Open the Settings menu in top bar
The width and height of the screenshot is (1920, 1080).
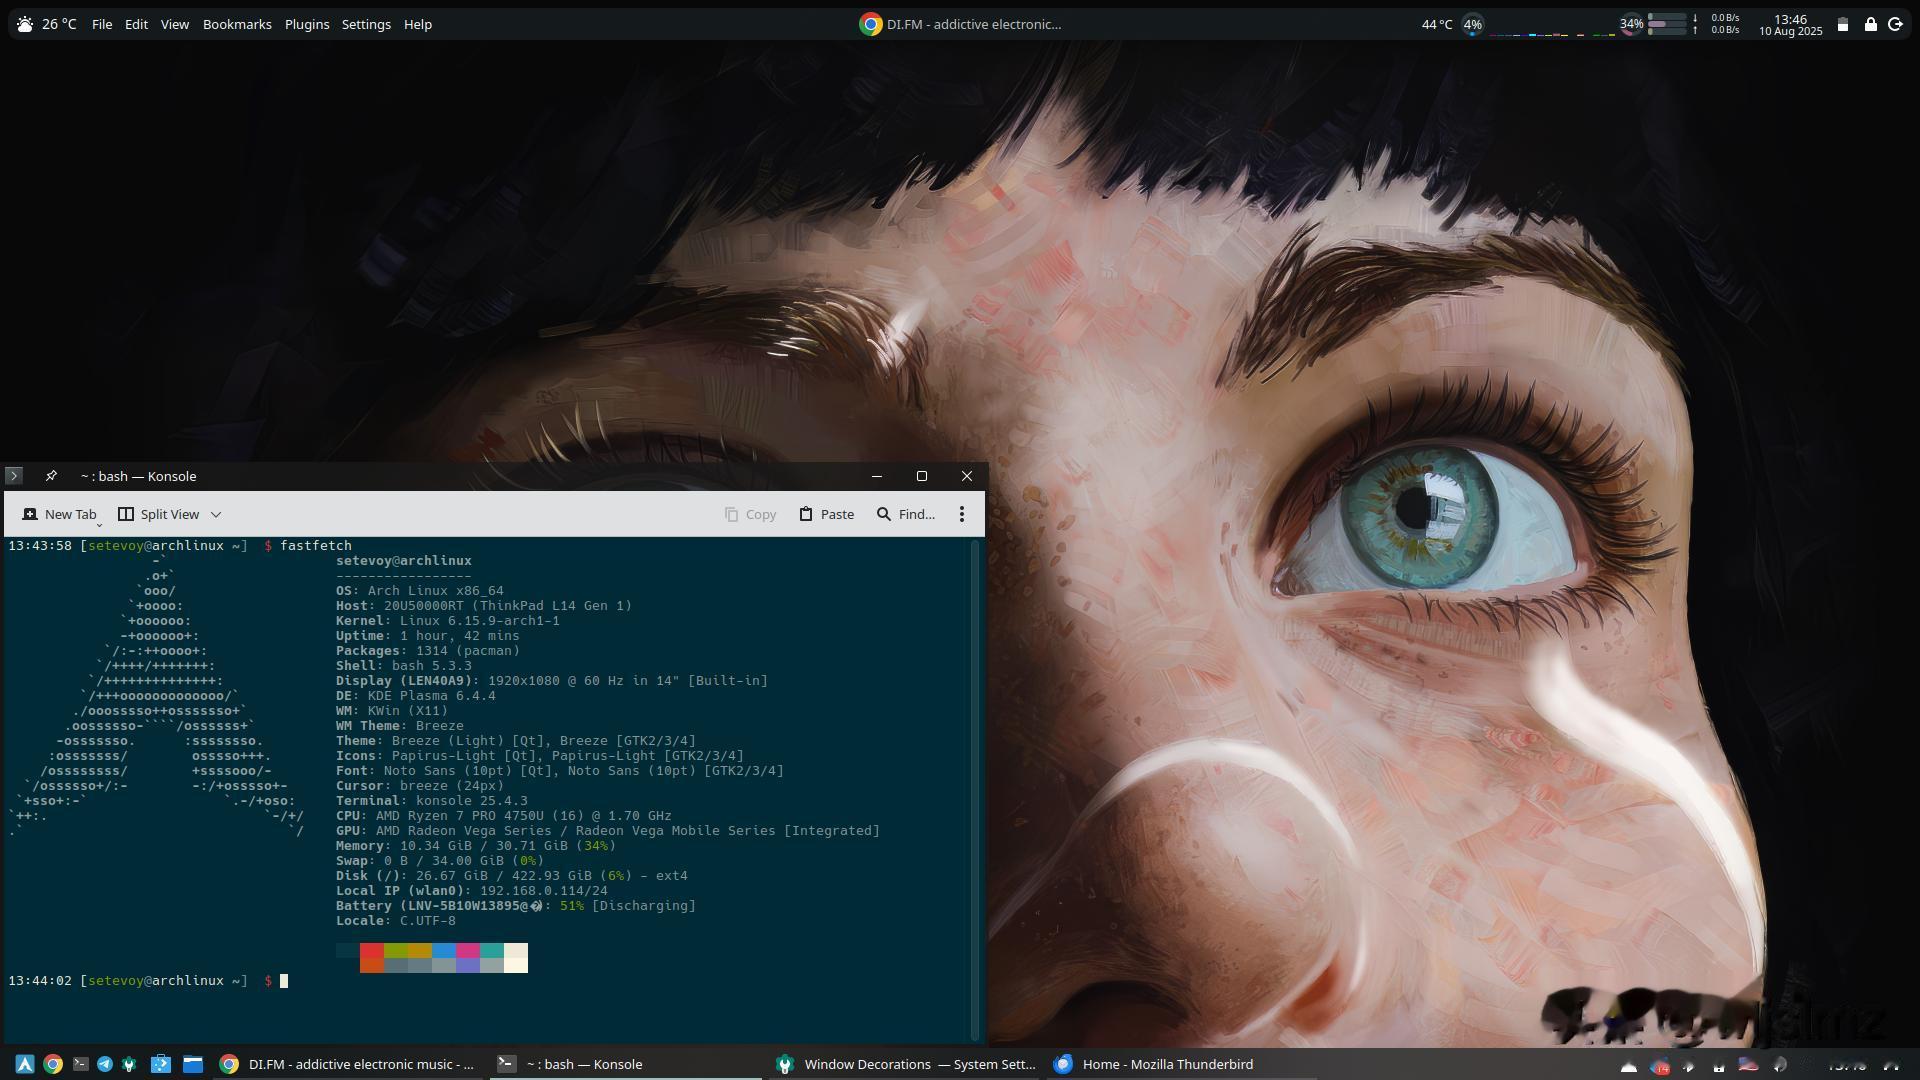[366, 24]
